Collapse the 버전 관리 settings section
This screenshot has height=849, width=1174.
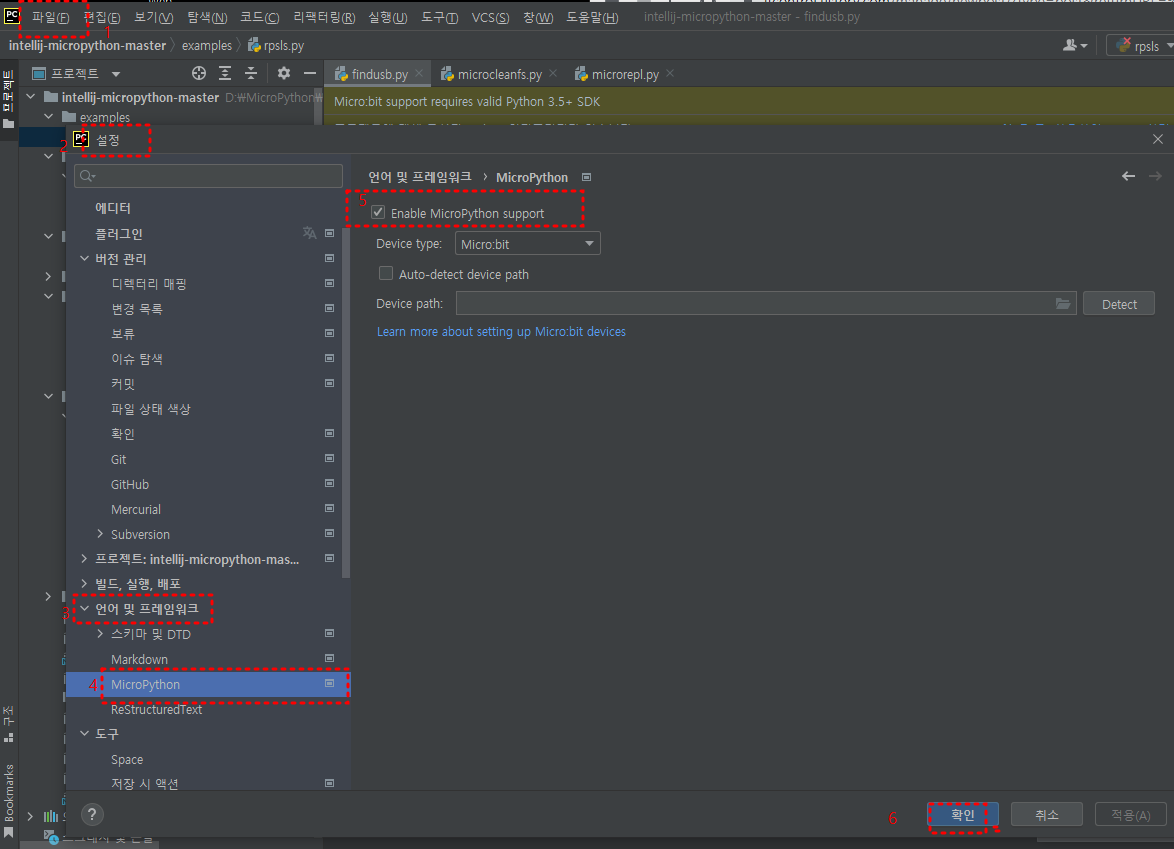[x=84, y=258]
